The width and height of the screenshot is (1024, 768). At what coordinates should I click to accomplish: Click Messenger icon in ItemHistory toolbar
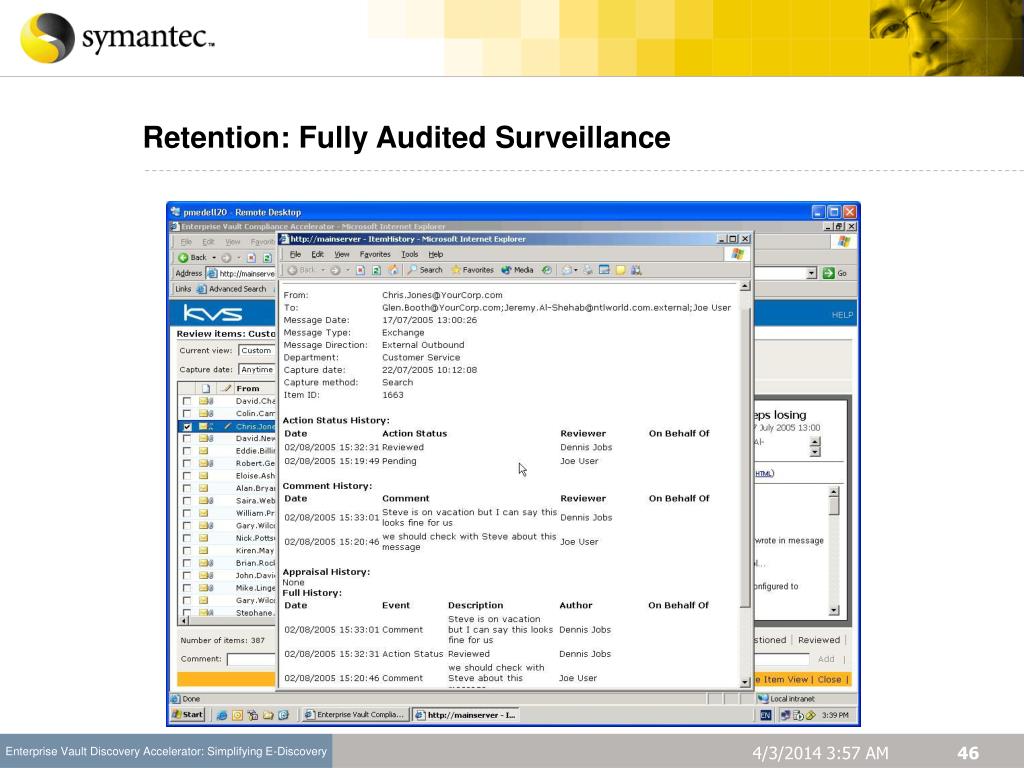click(x=635, y=270)
